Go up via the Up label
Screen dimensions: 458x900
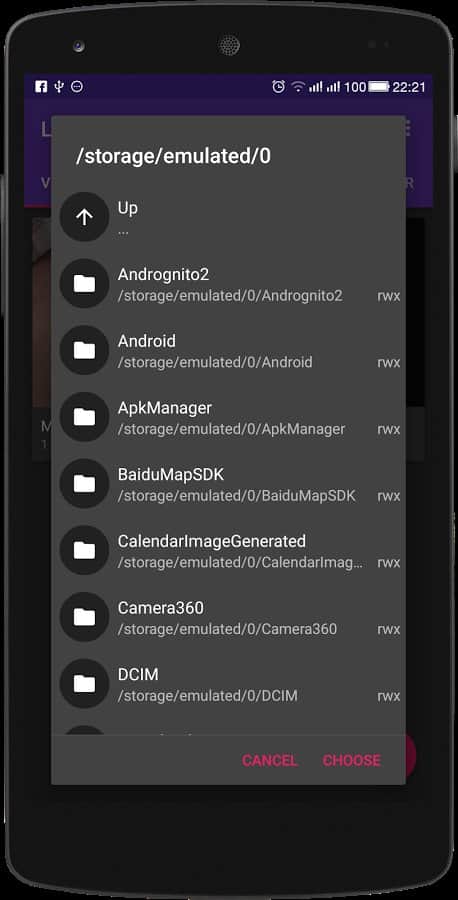pos(127,208)
